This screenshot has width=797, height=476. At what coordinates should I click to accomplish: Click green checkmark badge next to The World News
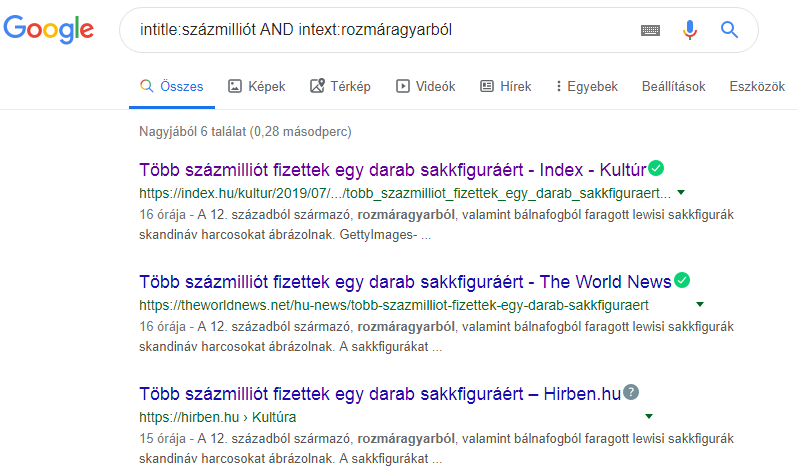(682, 280)
